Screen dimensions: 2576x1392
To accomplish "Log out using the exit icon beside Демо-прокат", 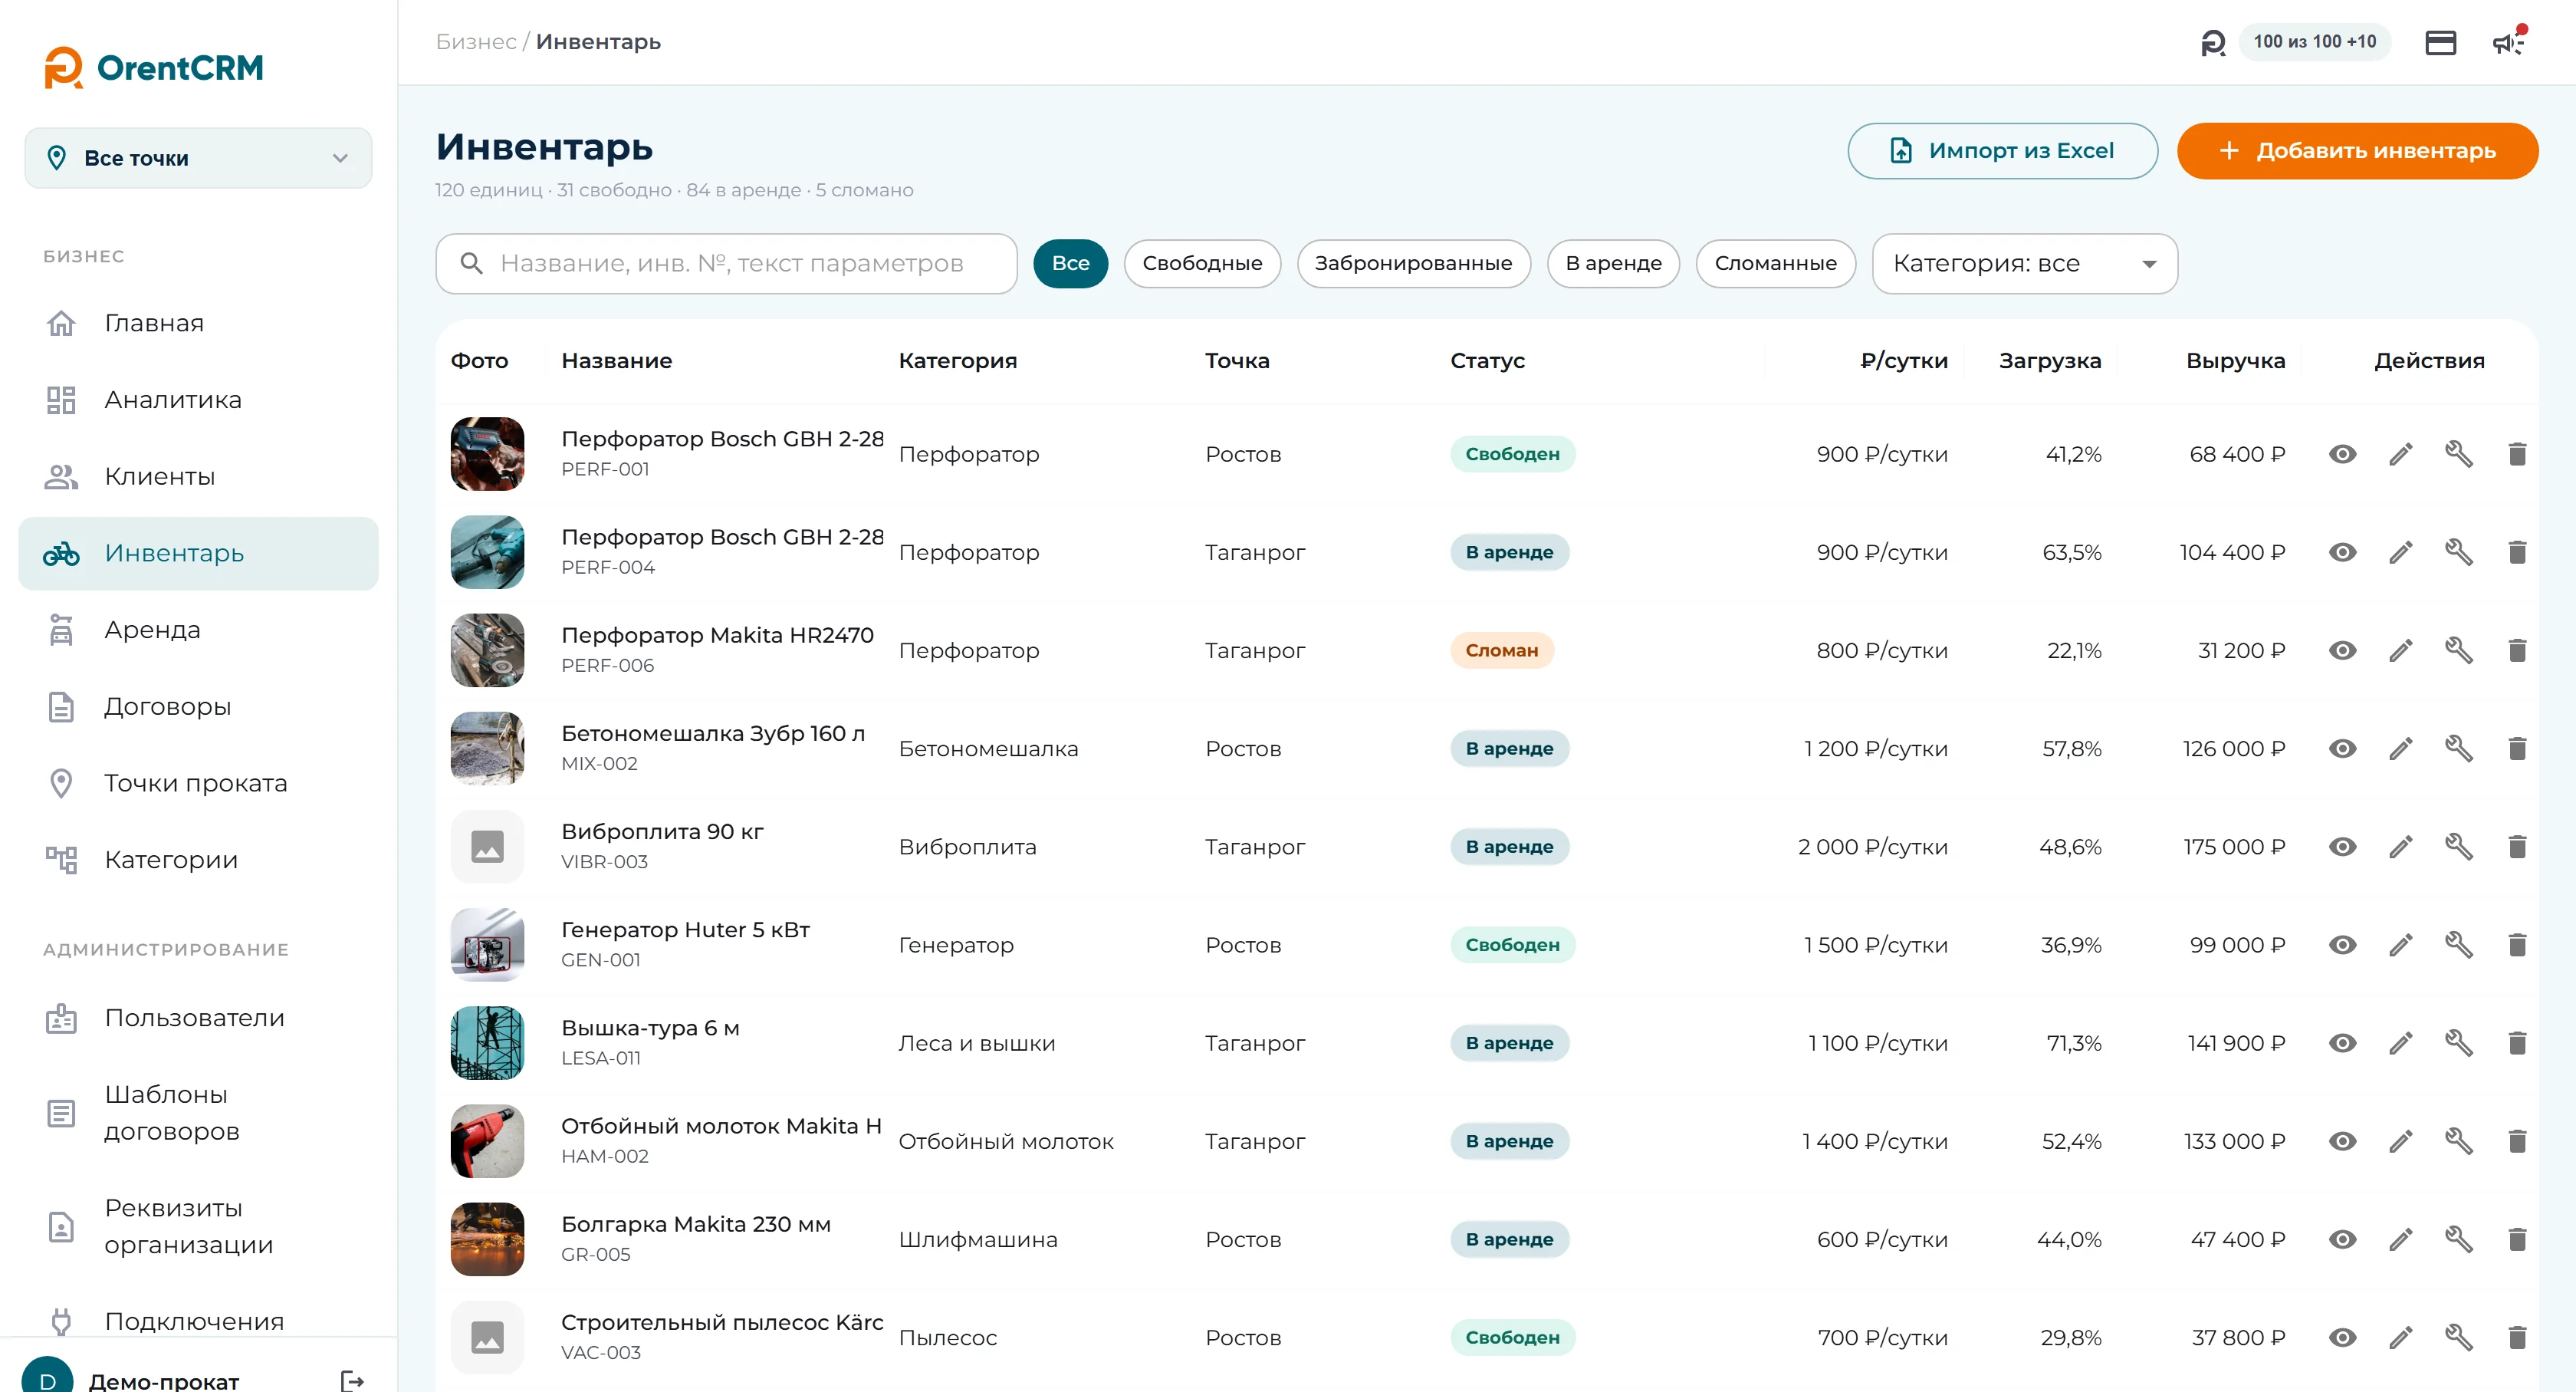I will click(352, 1380).
